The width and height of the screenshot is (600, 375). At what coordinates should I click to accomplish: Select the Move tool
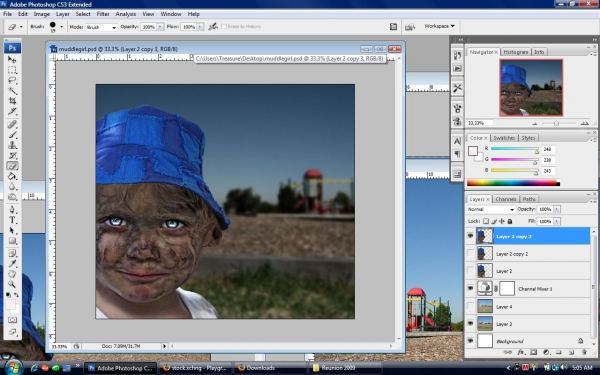tap(12, 59)
